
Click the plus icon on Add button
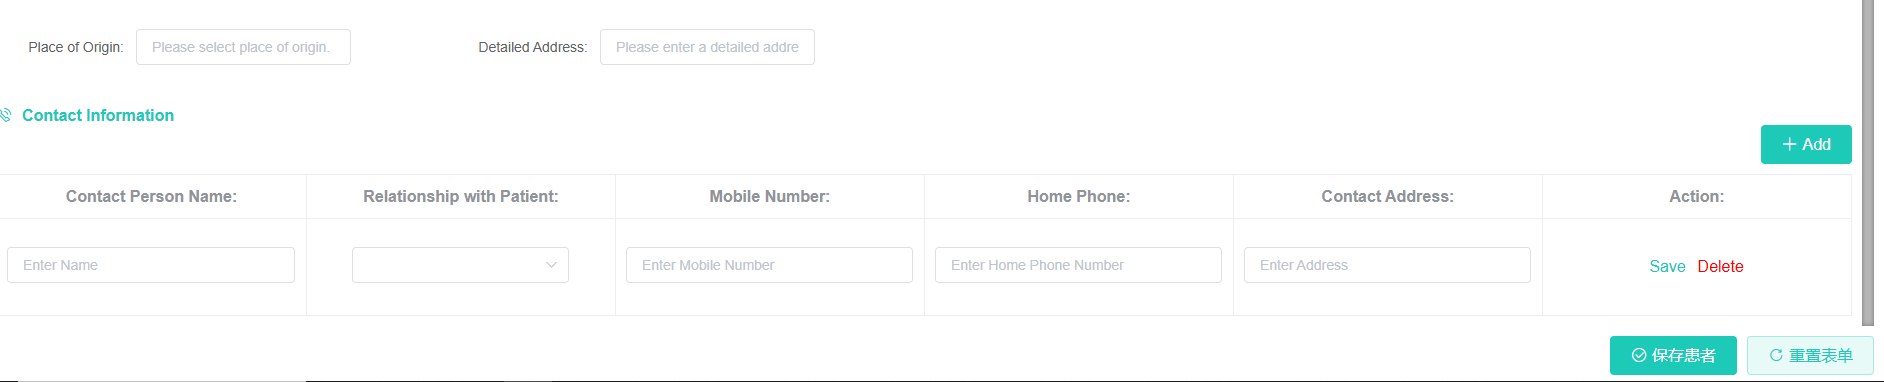pos(1790,144)
